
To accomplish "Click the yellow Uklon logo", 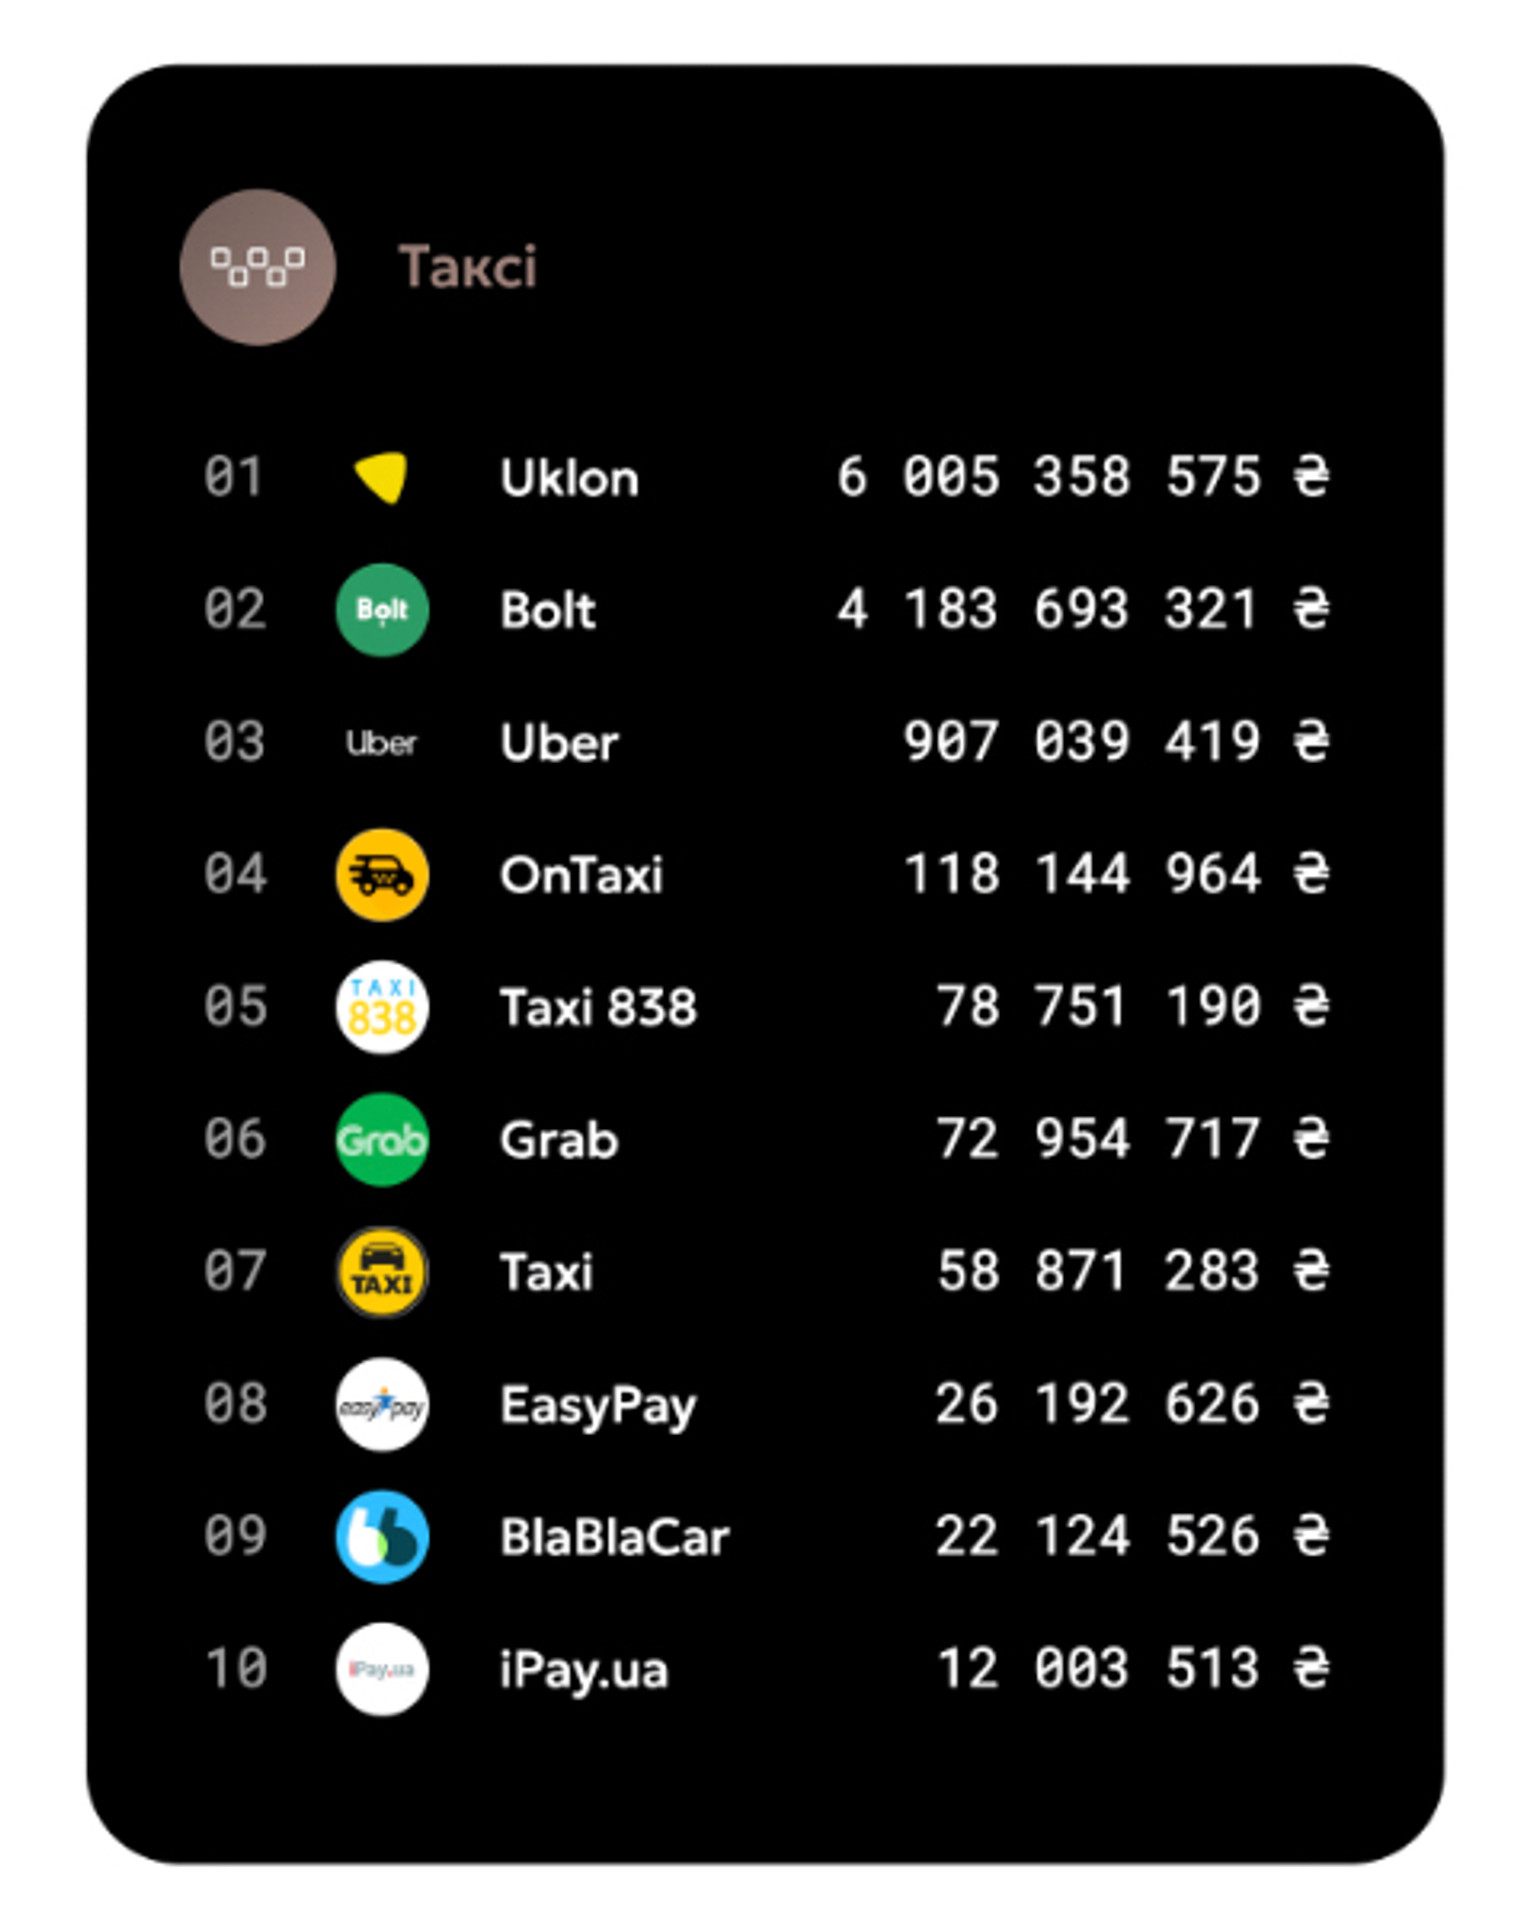I will 382,477.
